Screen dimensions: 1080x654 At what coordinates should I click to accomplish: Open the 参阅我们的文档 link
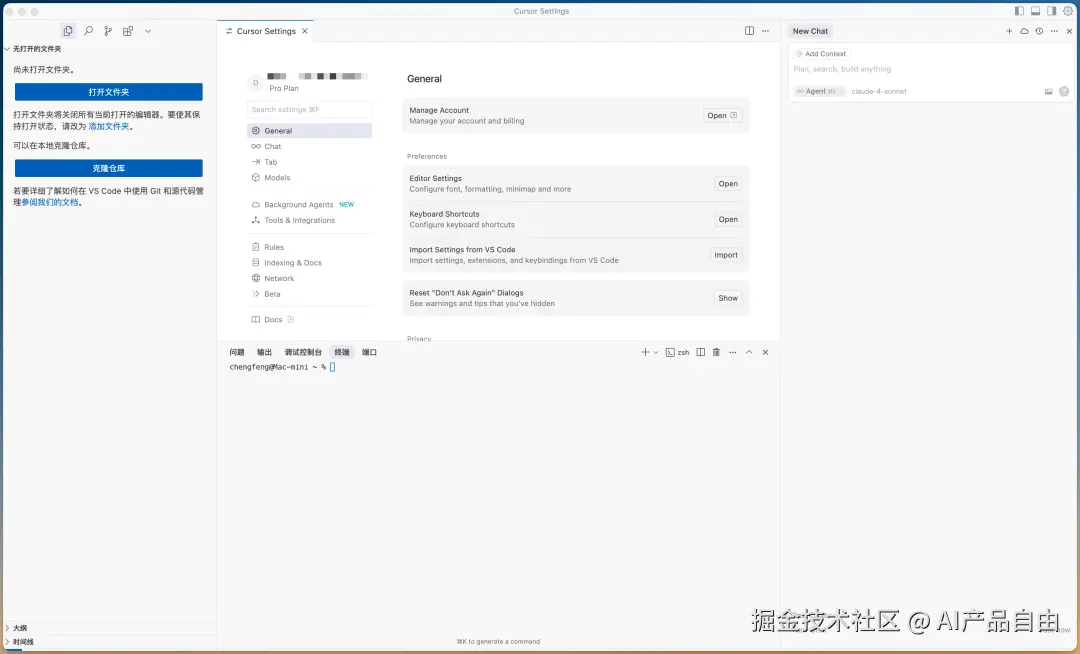(x=50, y=202)
